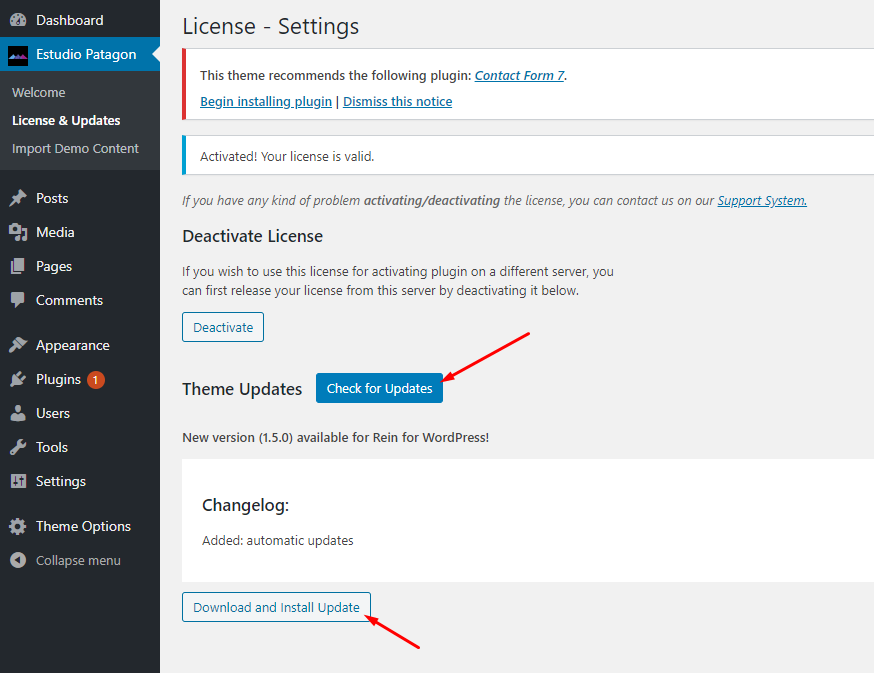This screenshot has width=874, height=673.
Task: Click Download and Install Update button
Action: click(x=276, y=607)
